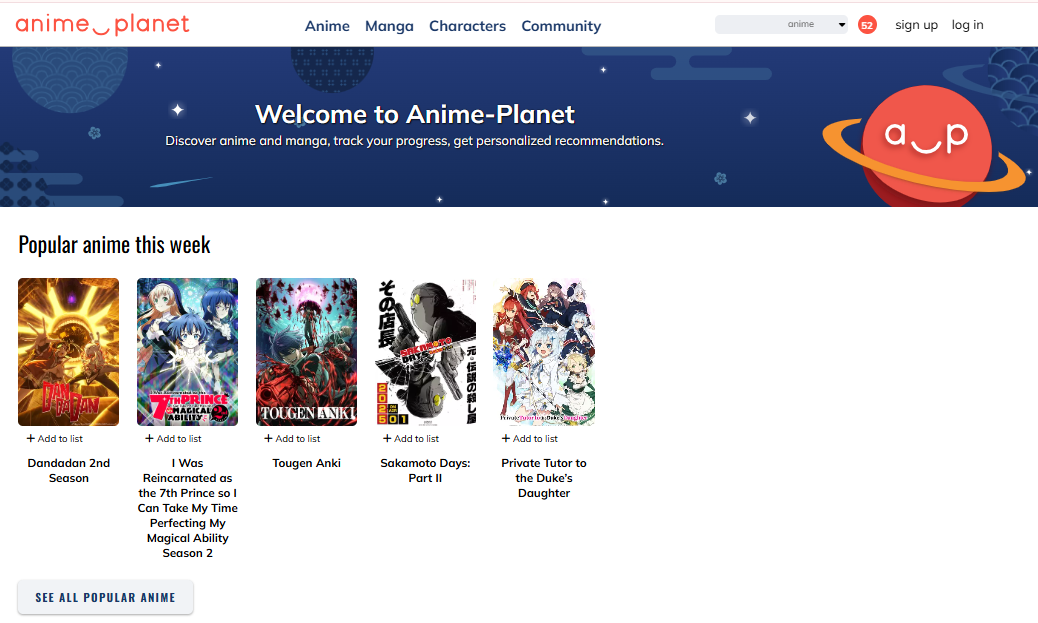Add 7th Prince Season 2 to list

coord(173,438)
